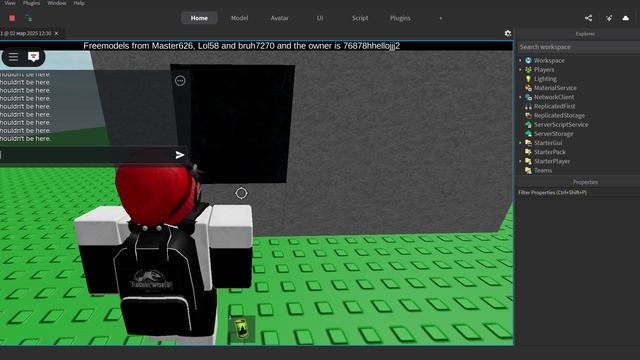Image resolution: width=640 pixels, height=360 pixels.
Task: Switch to the Avatar ribbon tab
Action: click(x=280, y=18)
